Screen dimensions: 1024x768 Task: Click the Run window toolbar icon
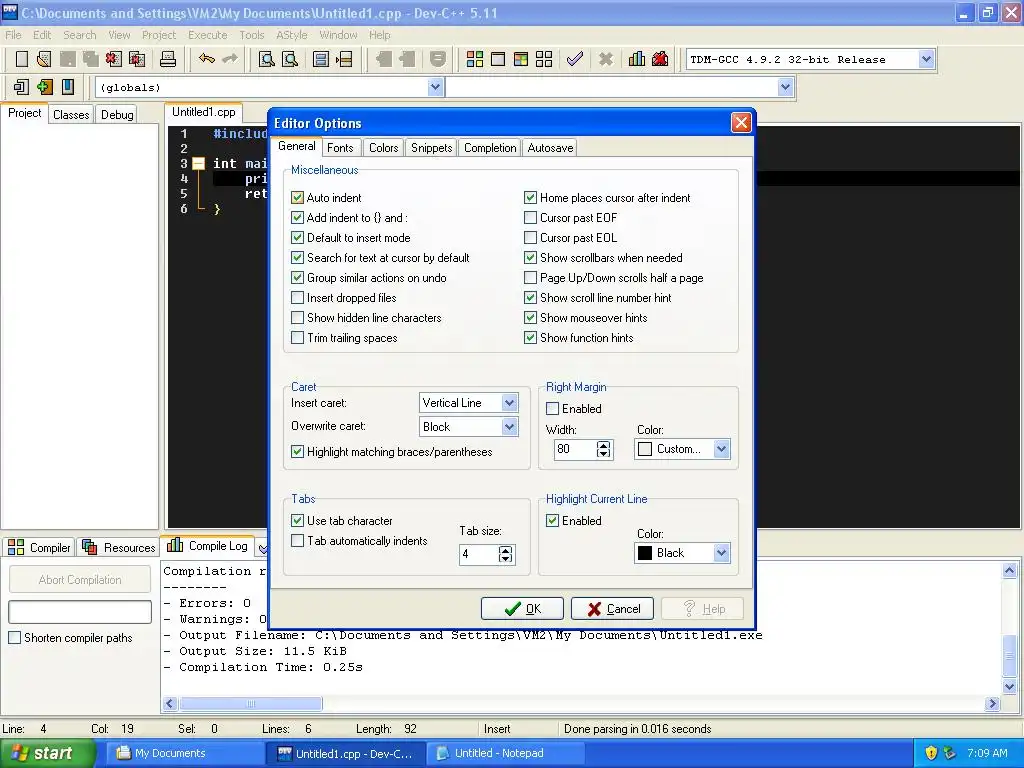coord(498,59)
